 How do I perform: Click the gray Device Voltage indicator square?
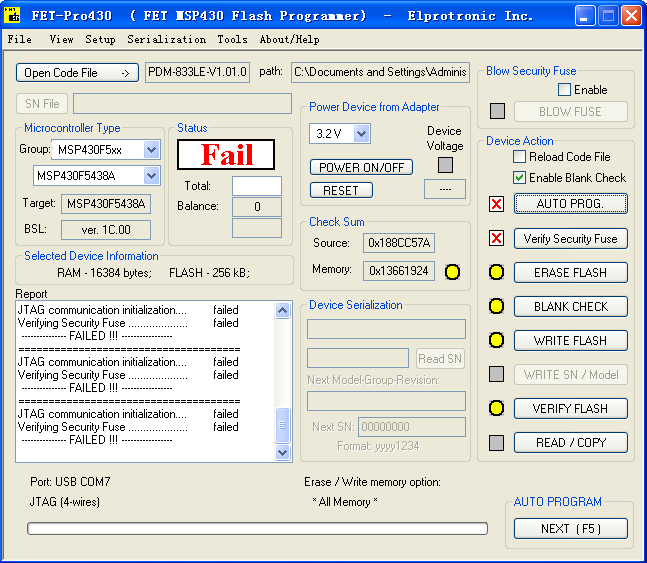click(445, 165)
